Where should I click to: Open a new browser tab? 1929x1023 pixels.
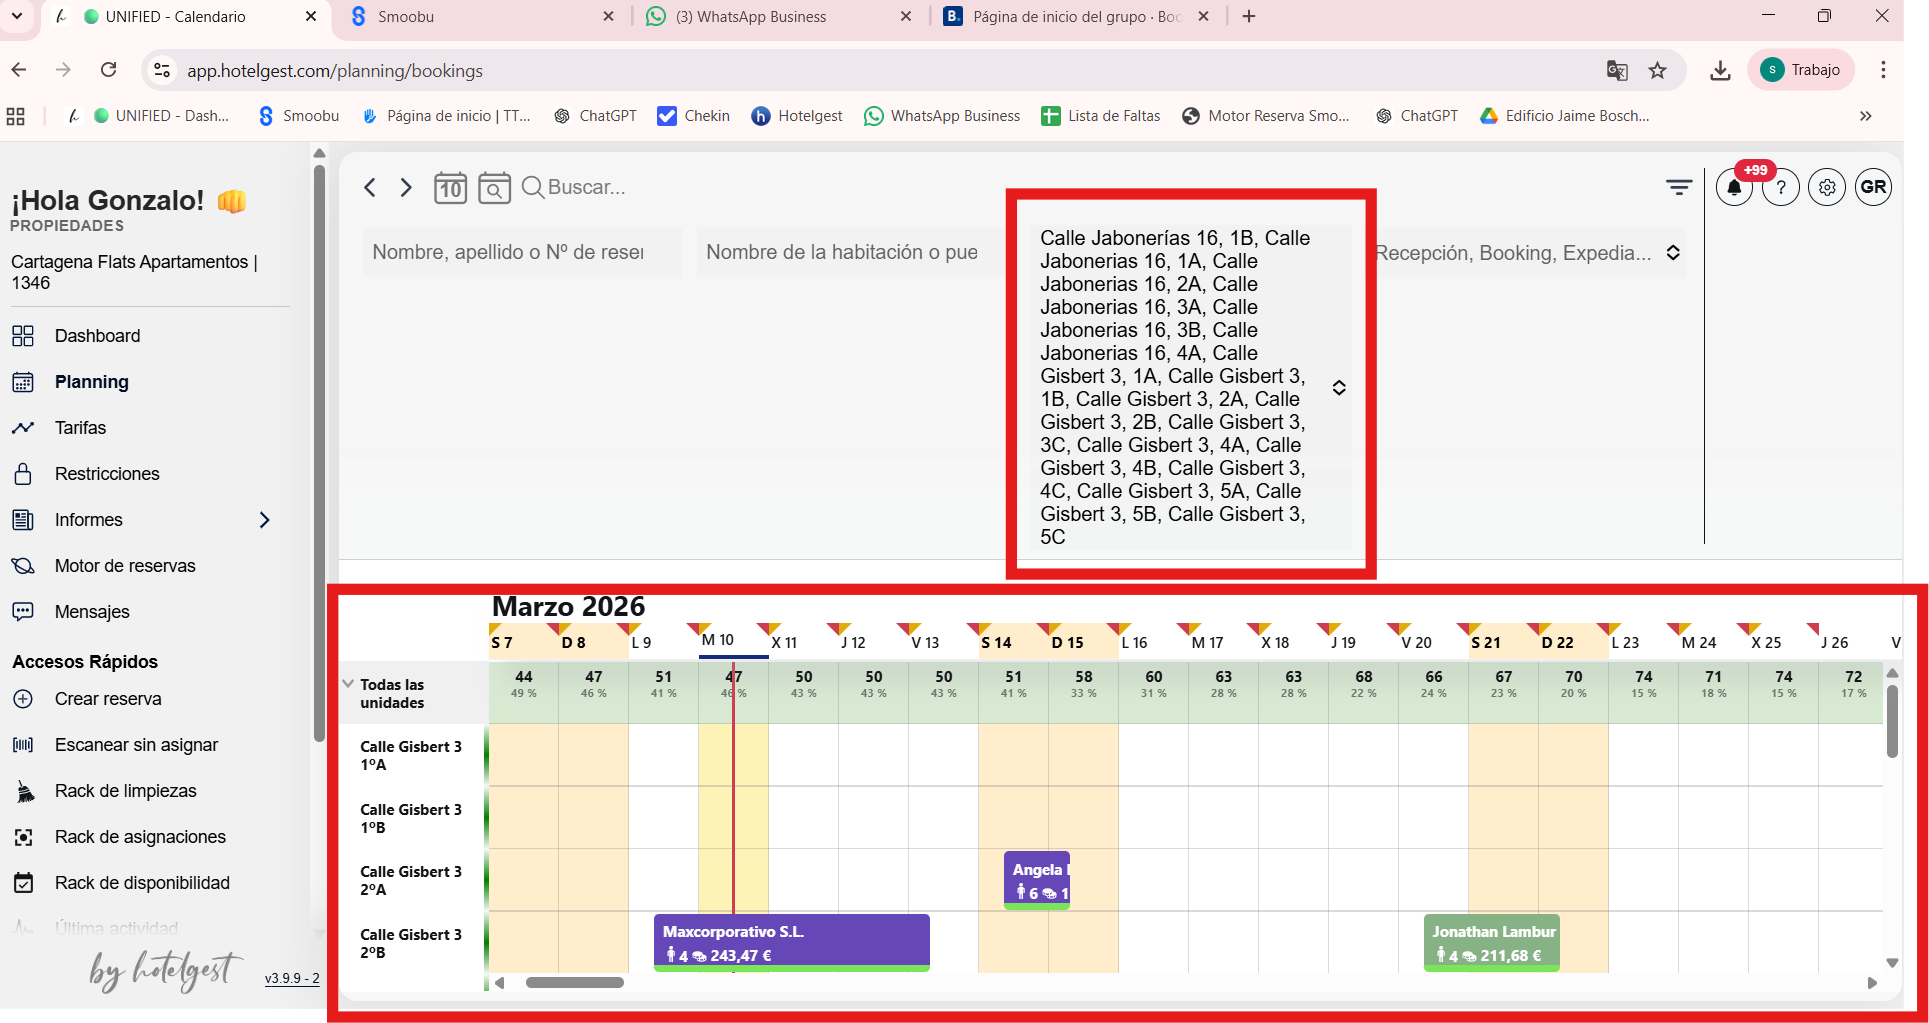1249,17
